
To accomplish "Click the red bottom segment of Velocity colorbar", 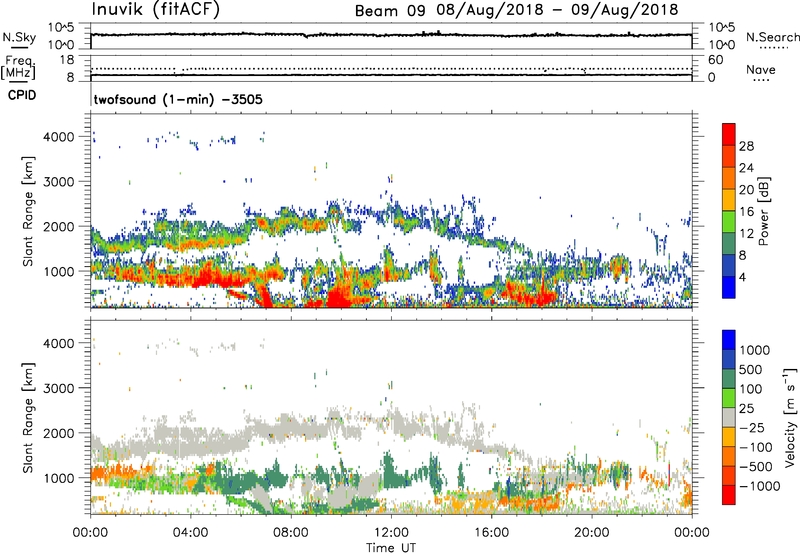I will (x=729, y=495).
